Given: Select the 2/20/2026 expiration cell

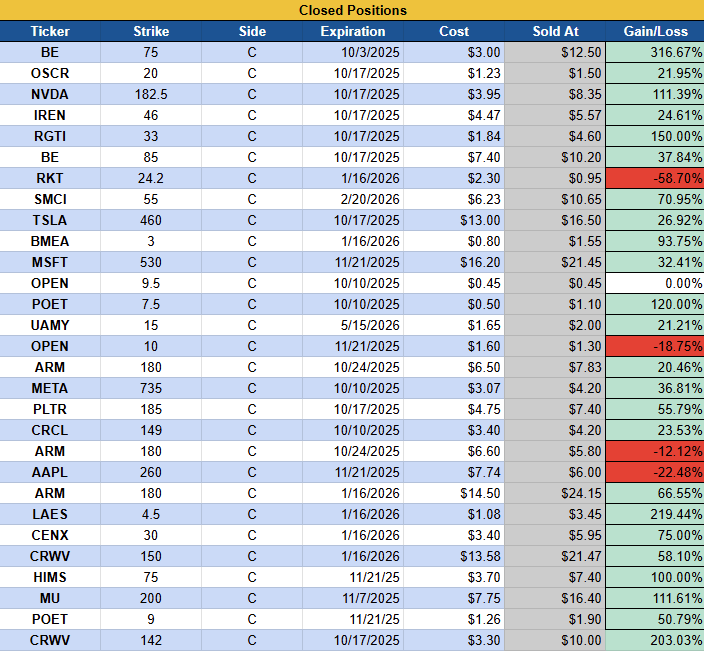Looking at the screenshot, I should coord(353,199).
